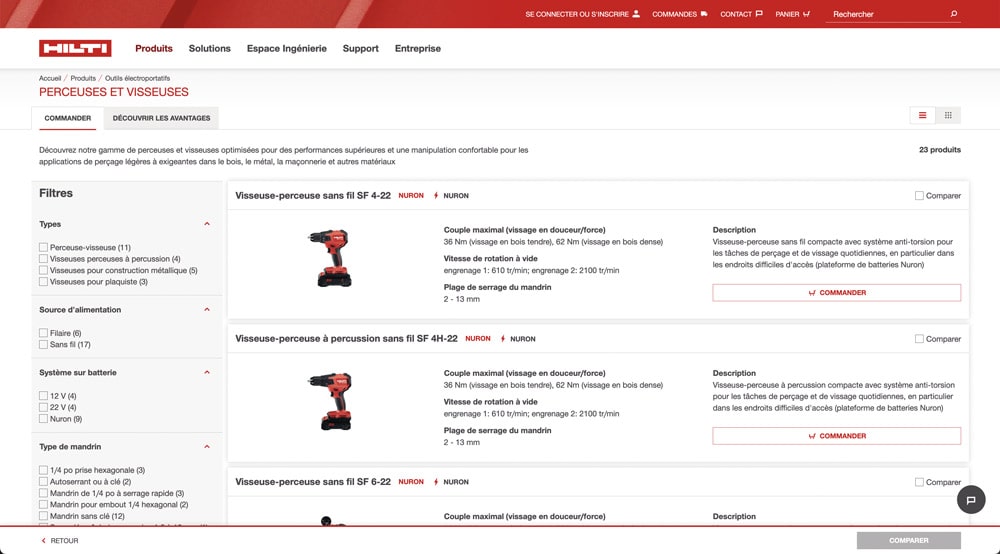Click Se connecter ou s'inscrire user icon

(636, 14)
